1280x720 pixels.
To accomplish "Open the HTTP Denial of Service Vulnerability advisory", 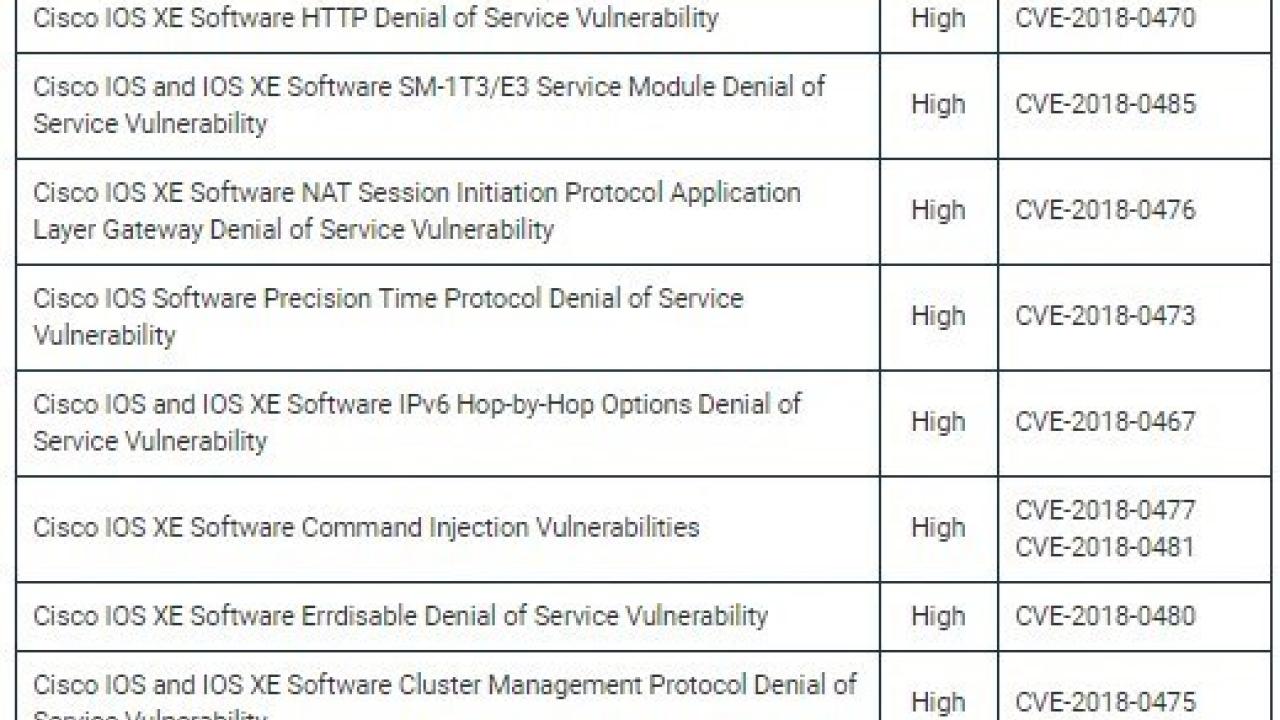I will 376,18.
